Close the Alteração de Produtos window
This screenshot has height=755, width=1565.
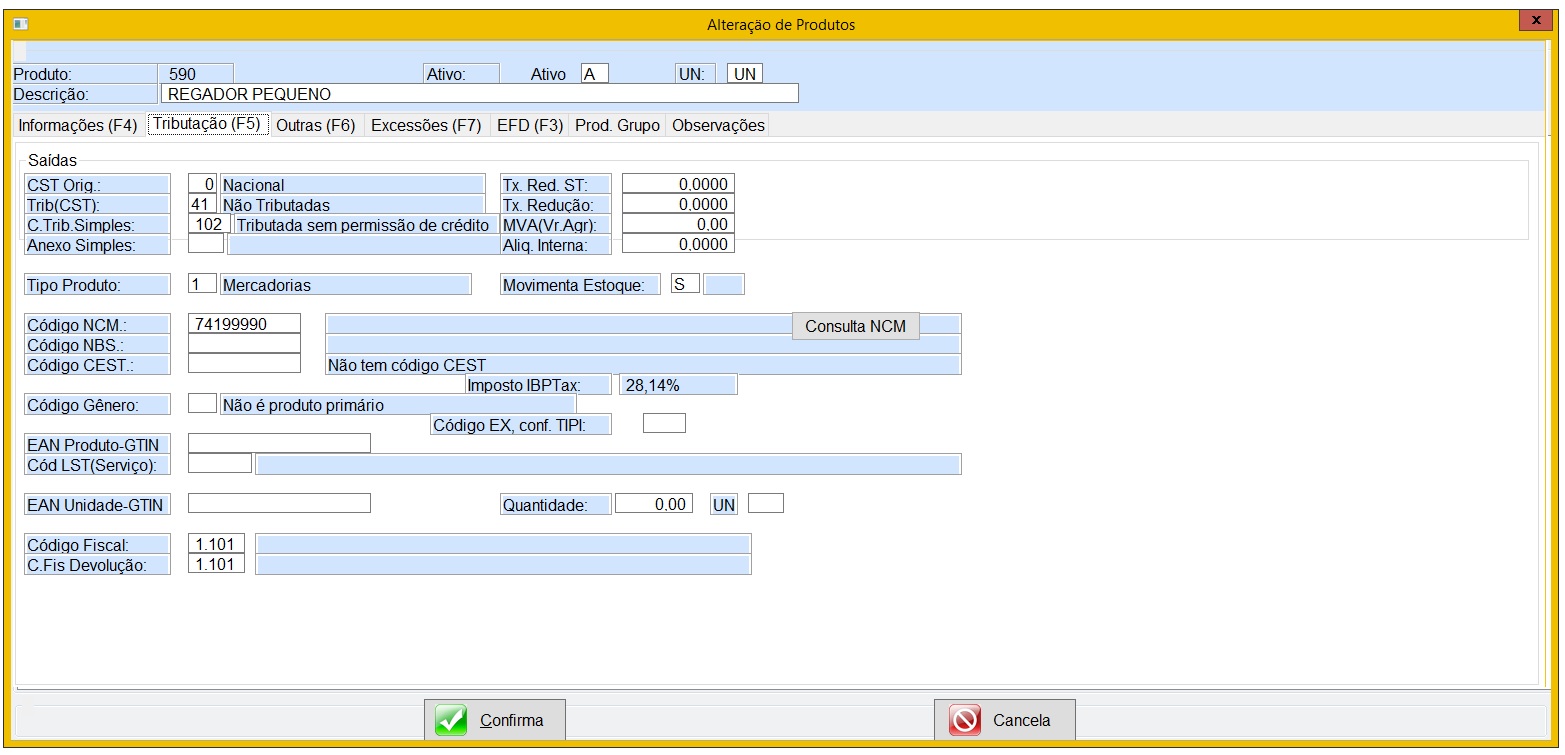coord(1535,21)
